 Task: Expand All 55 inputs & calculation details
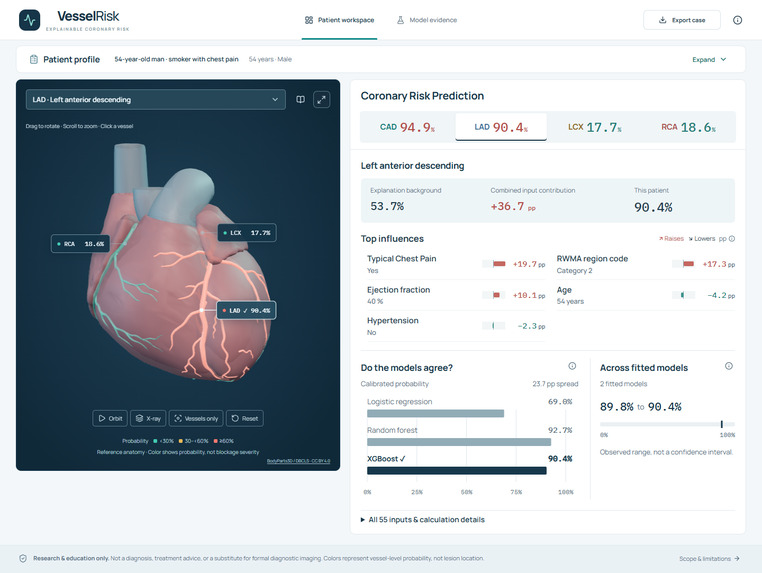(422, 520)
